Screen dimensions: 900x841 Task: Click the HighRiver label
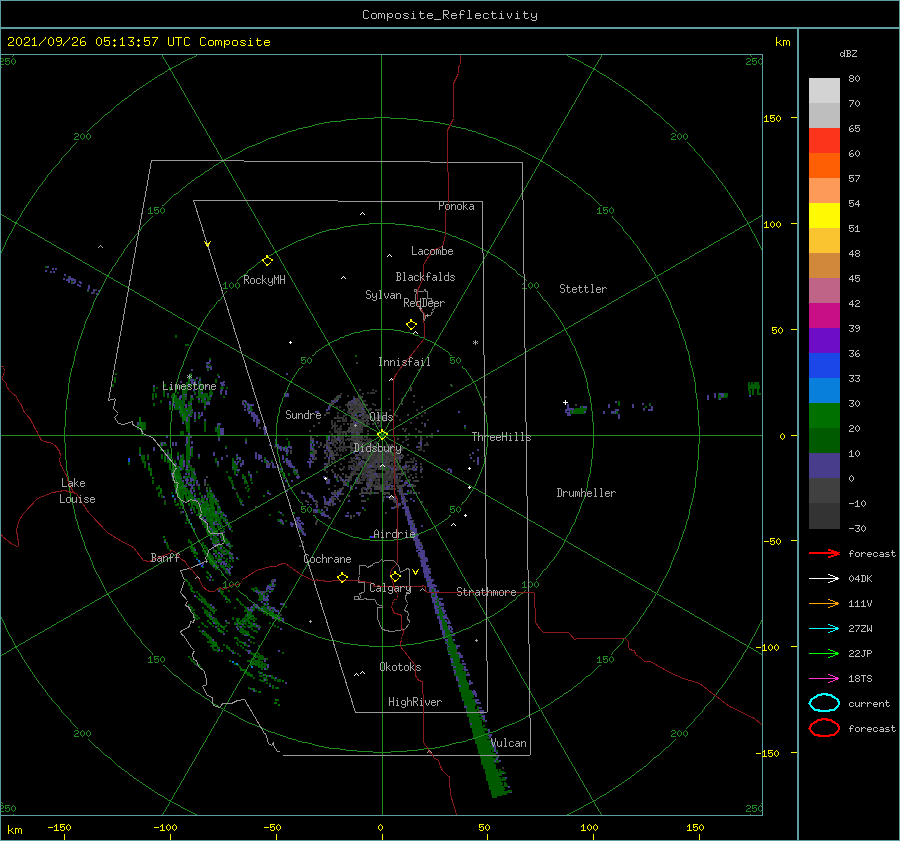coord(415,702)
